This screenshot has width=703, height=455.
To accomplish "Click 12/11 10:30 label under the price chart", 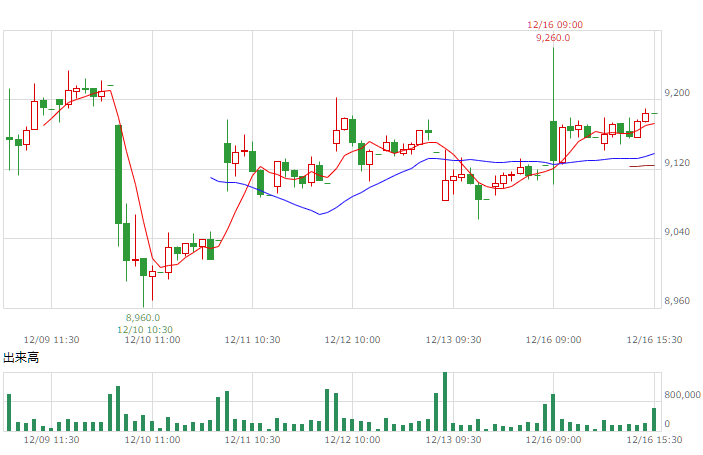I will (252, 340).
